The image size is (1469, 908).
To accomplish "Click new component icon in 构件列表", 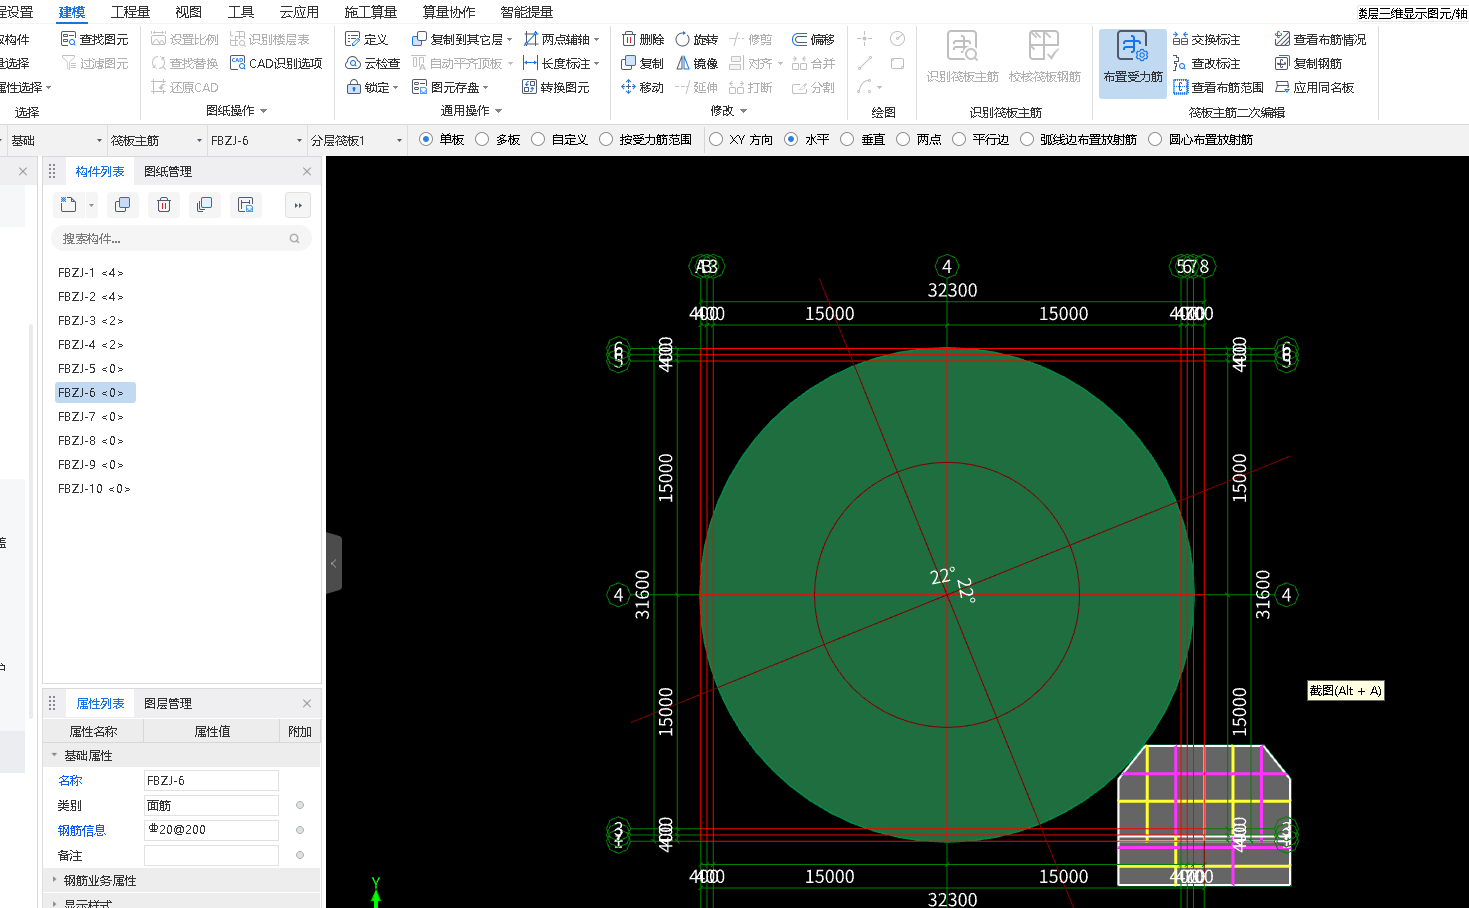I will [68, 205].
